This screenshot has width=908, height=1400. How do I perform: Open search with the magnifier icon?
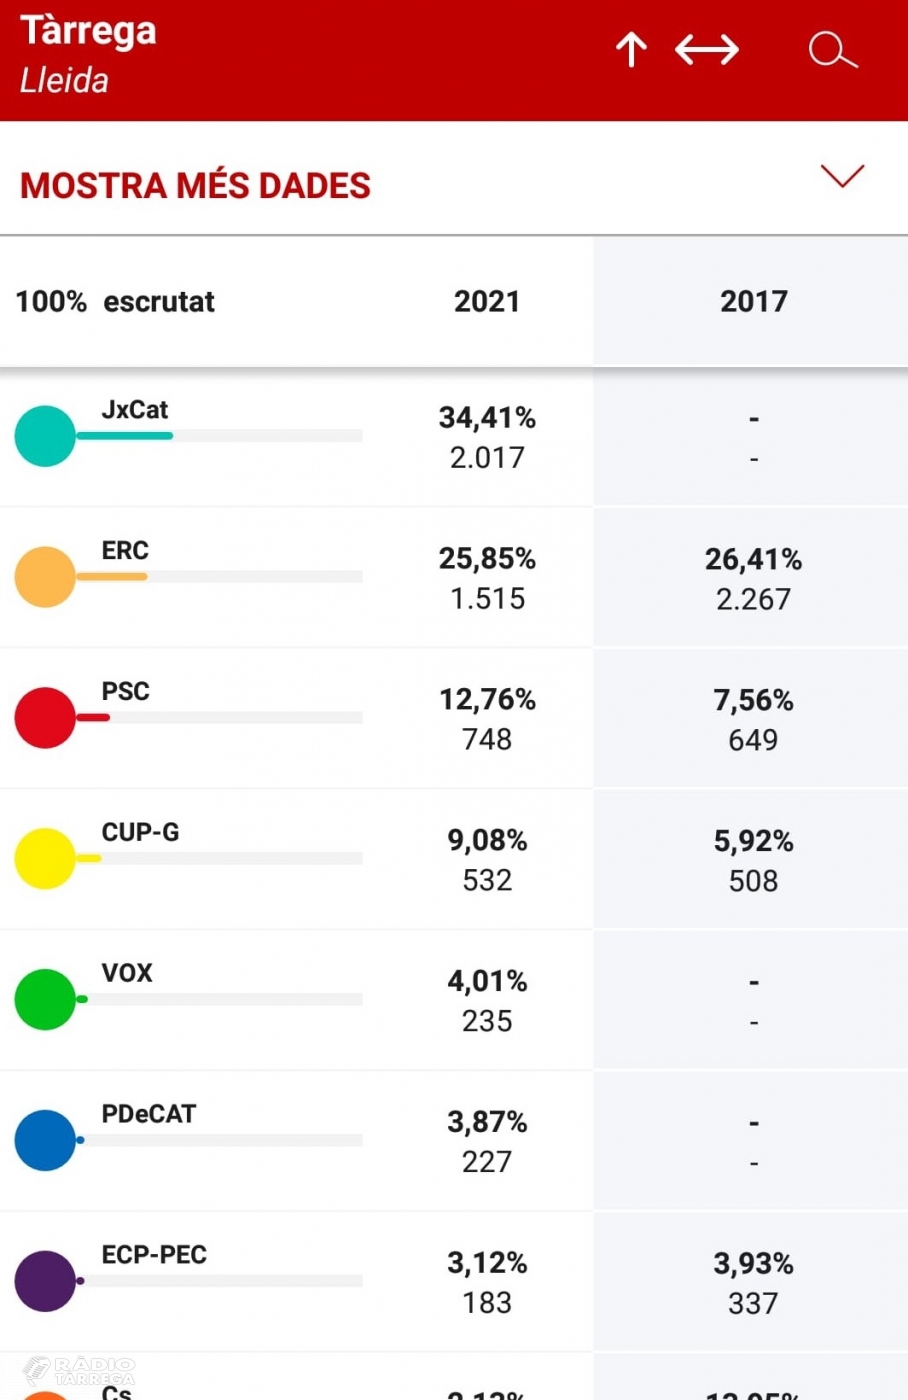click(832, 49)
